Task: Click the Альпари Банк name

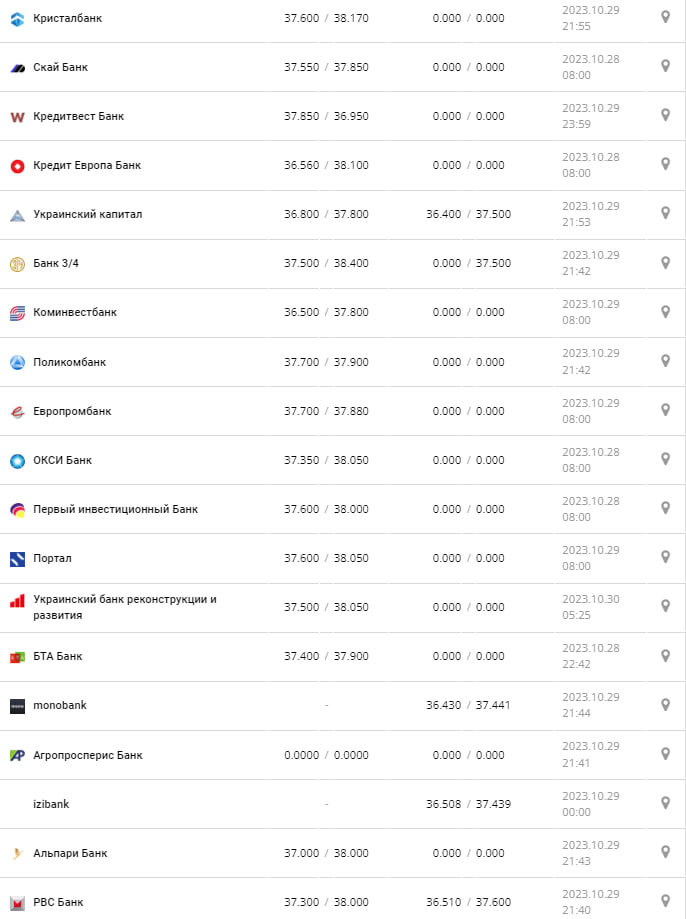Action: point(70,853)
